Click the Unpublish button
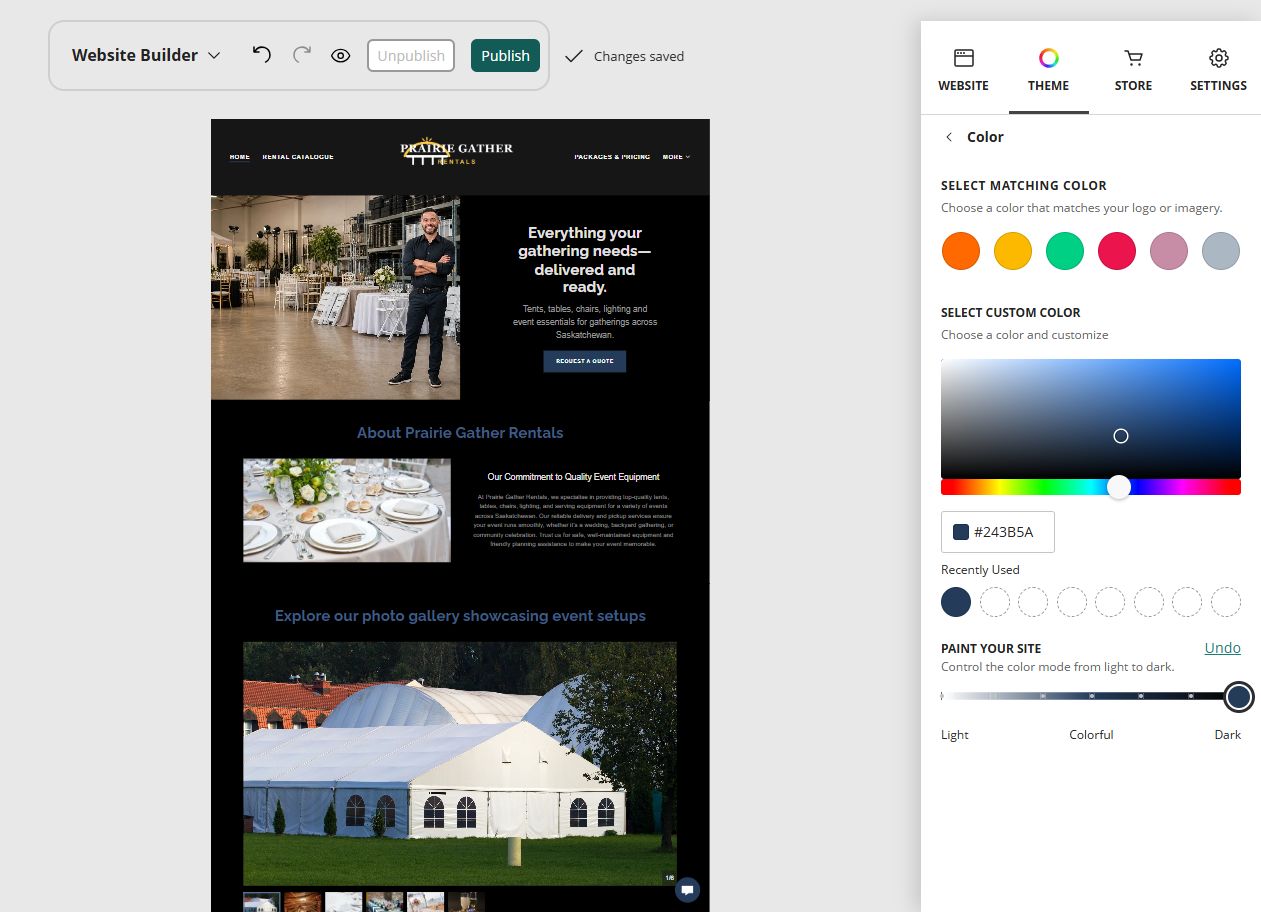 pos(411,56)
